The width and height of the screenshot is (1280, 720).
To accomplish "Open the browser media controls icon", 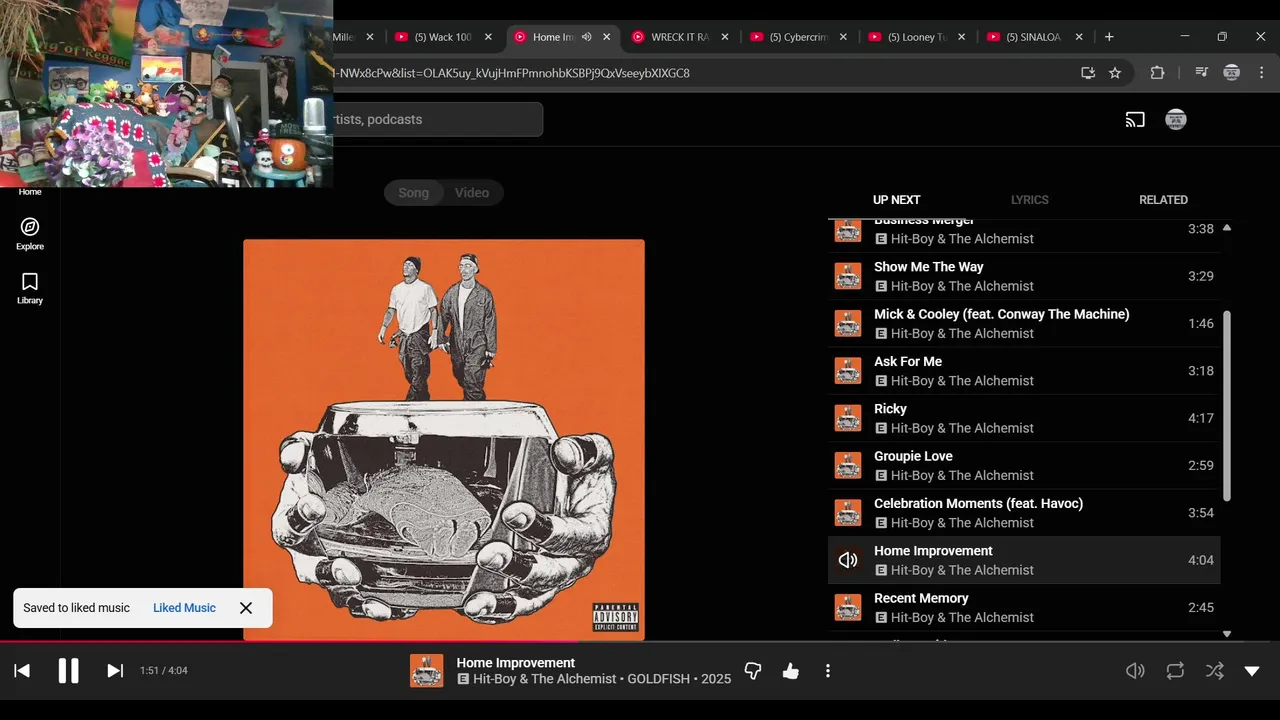I will 1201,73.
